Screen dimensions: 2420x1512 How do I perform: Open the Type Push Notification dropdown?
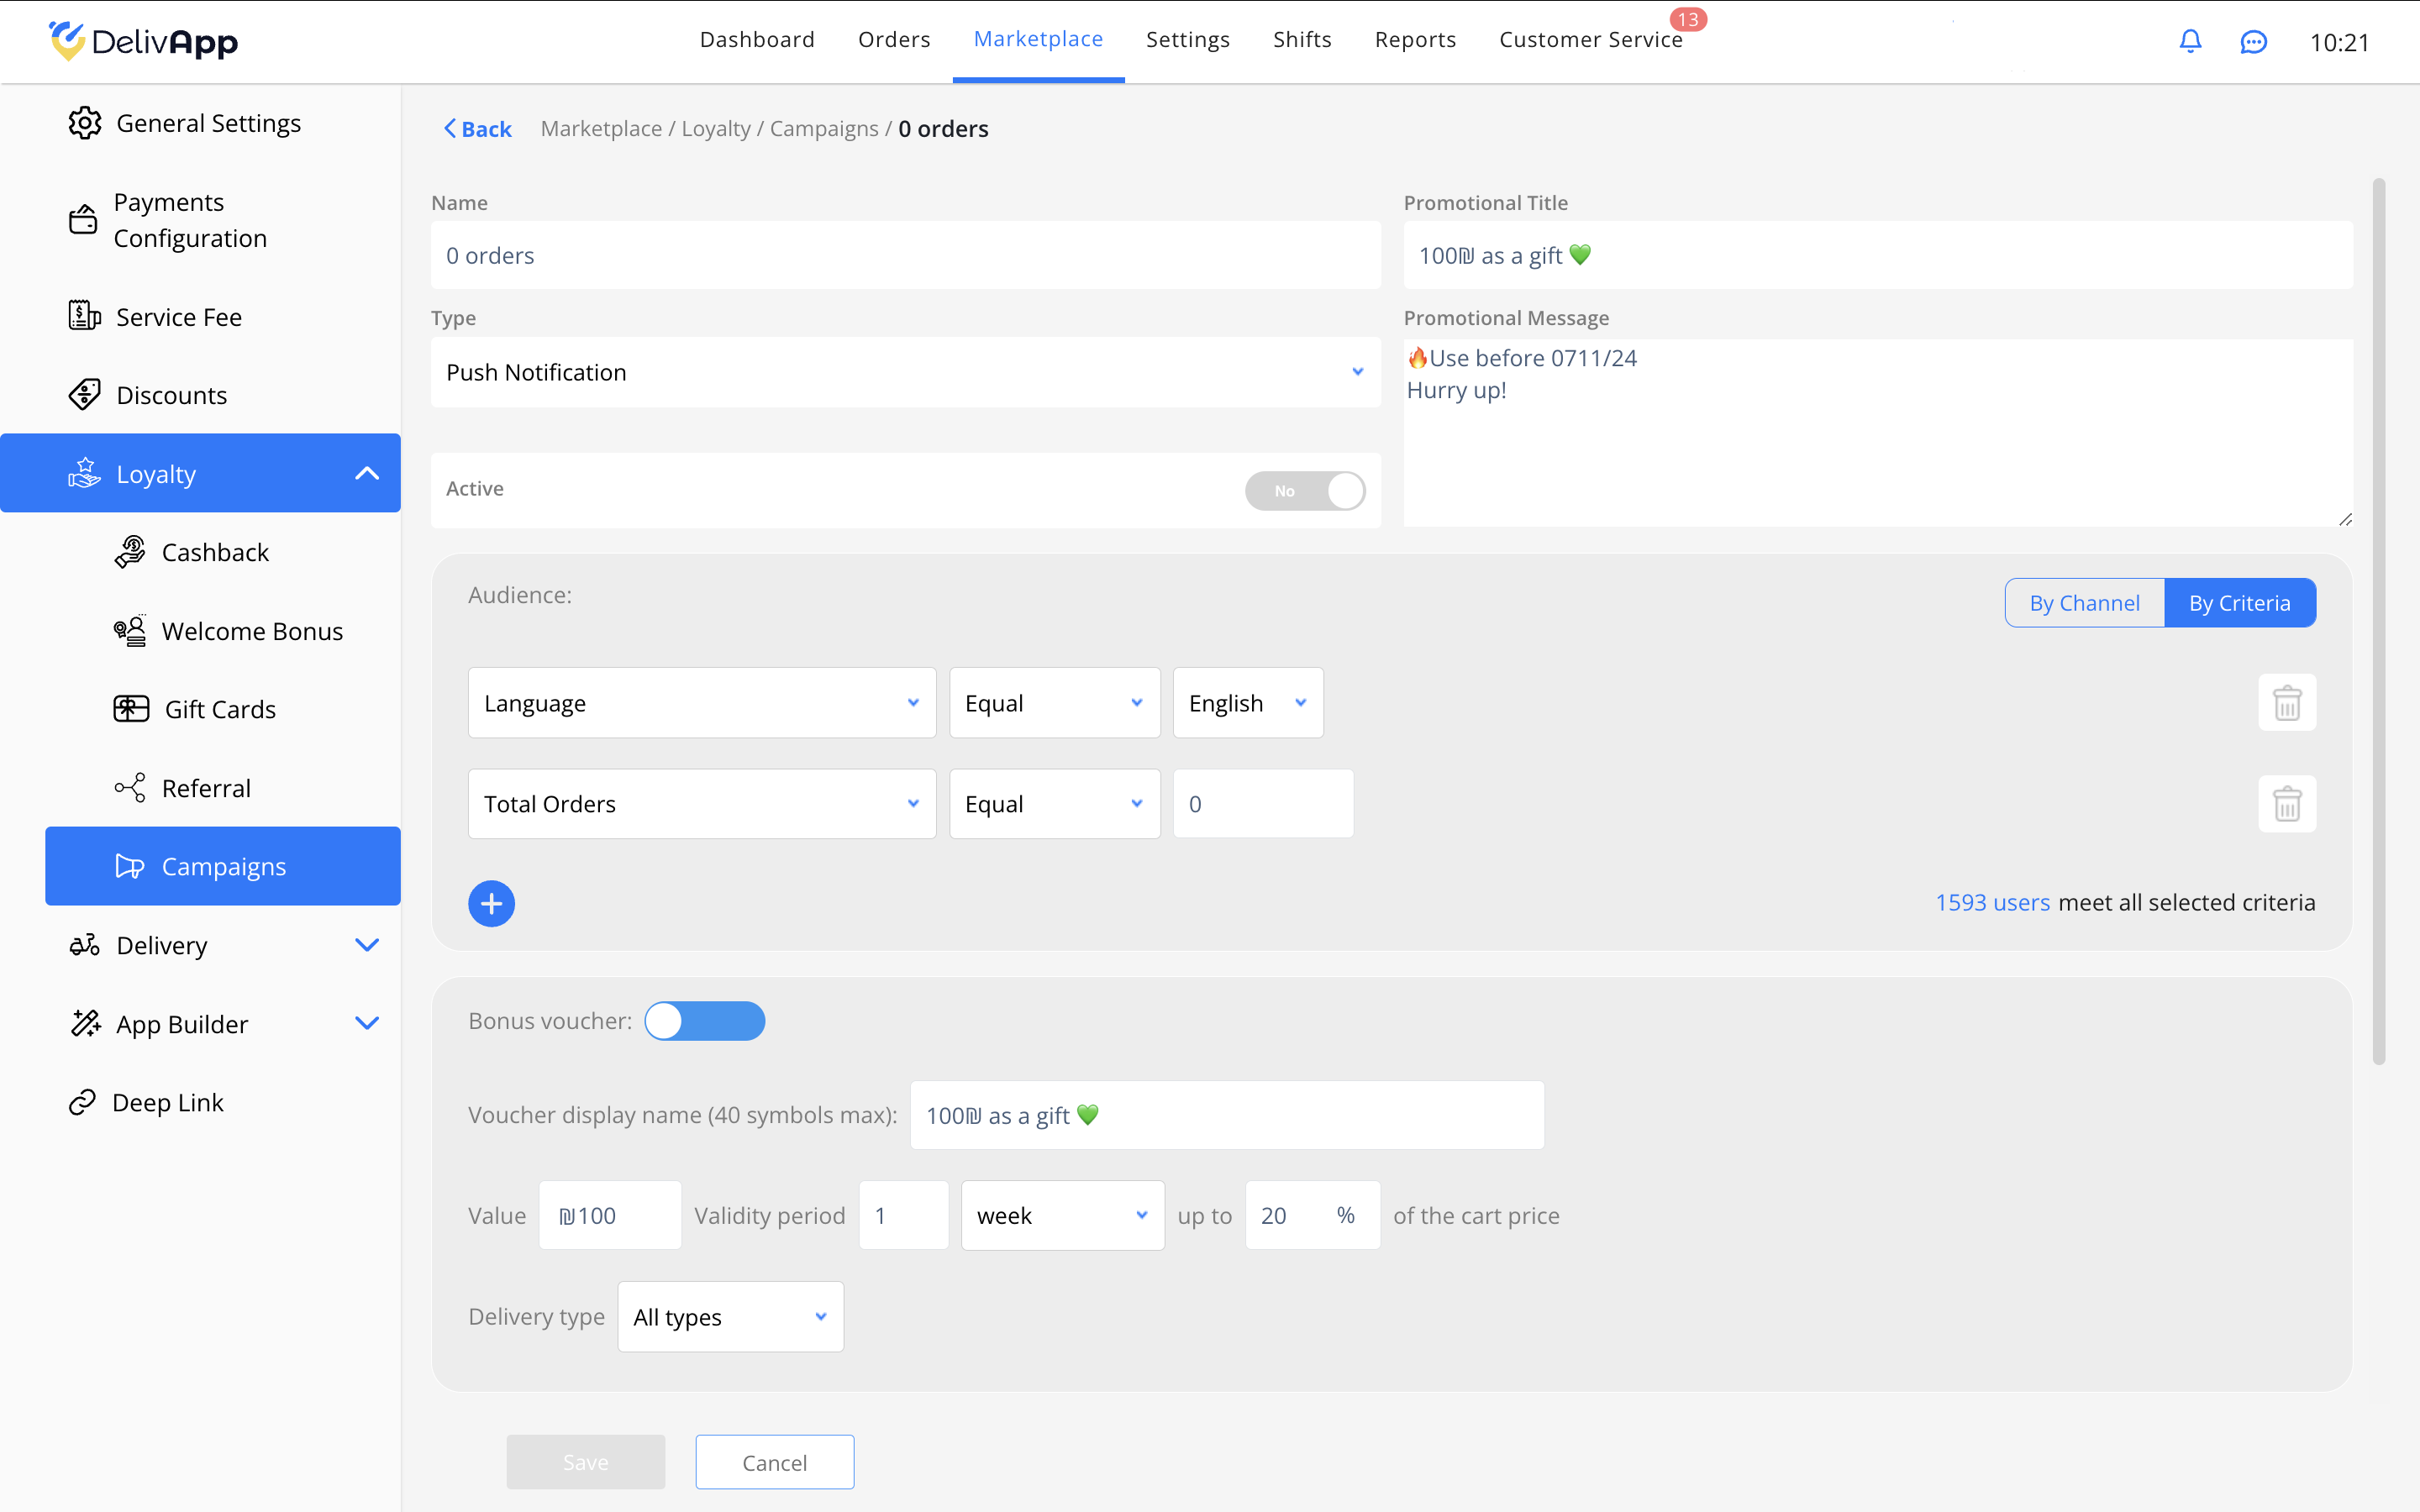(905, 372)
